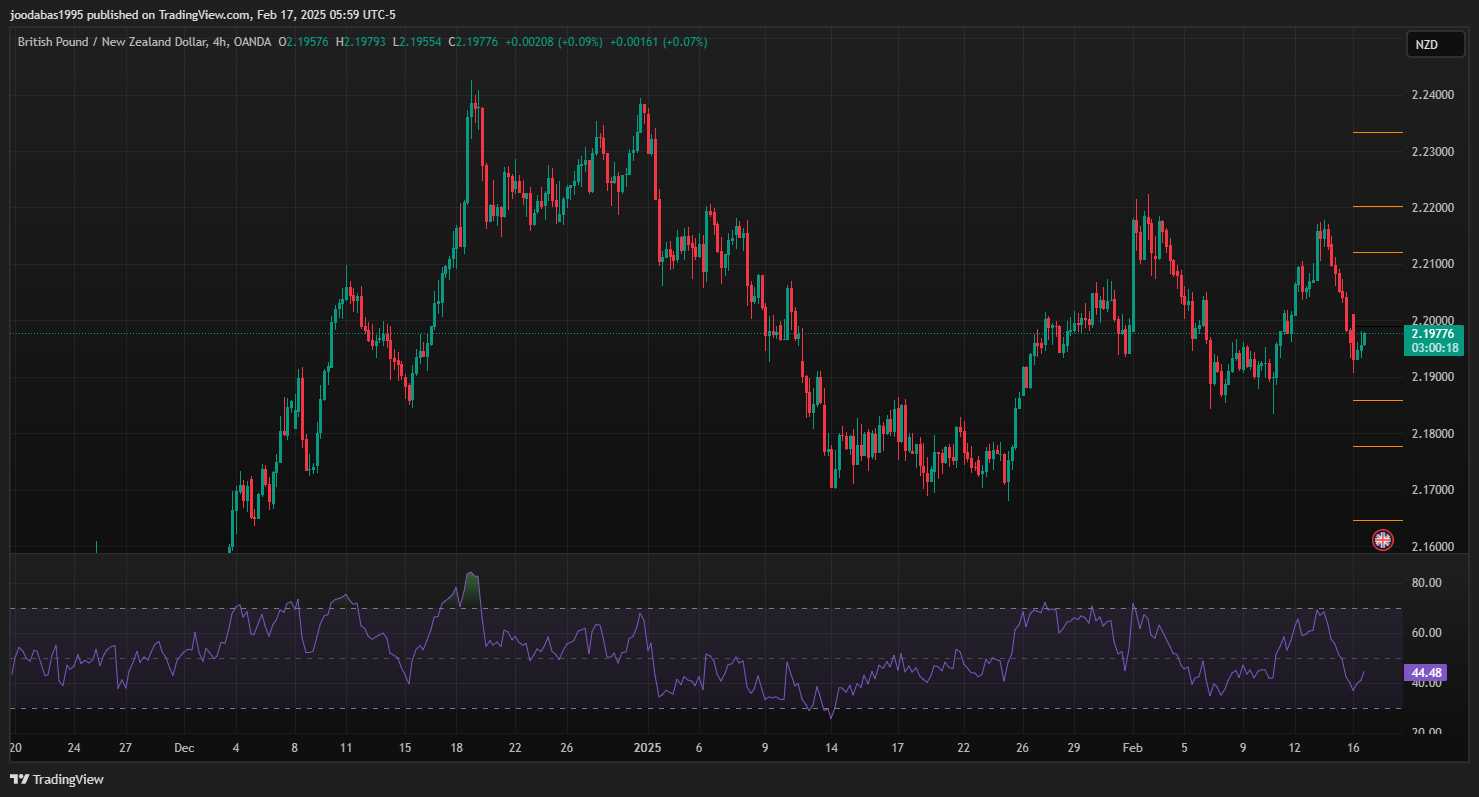Click the 80.00 RSI axis label

pyautogui.click(x=1425, y=583)
